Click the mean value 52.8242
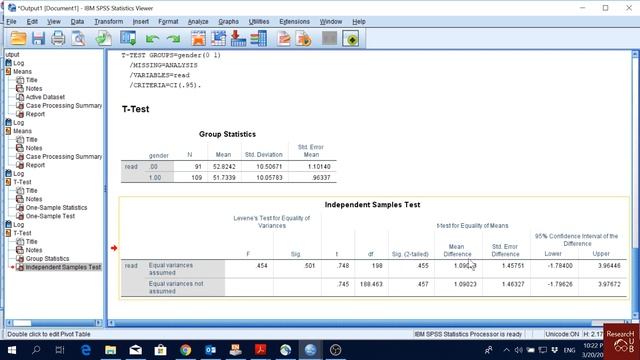The height and width of the screenshot is (360, 640). point(224,167)
